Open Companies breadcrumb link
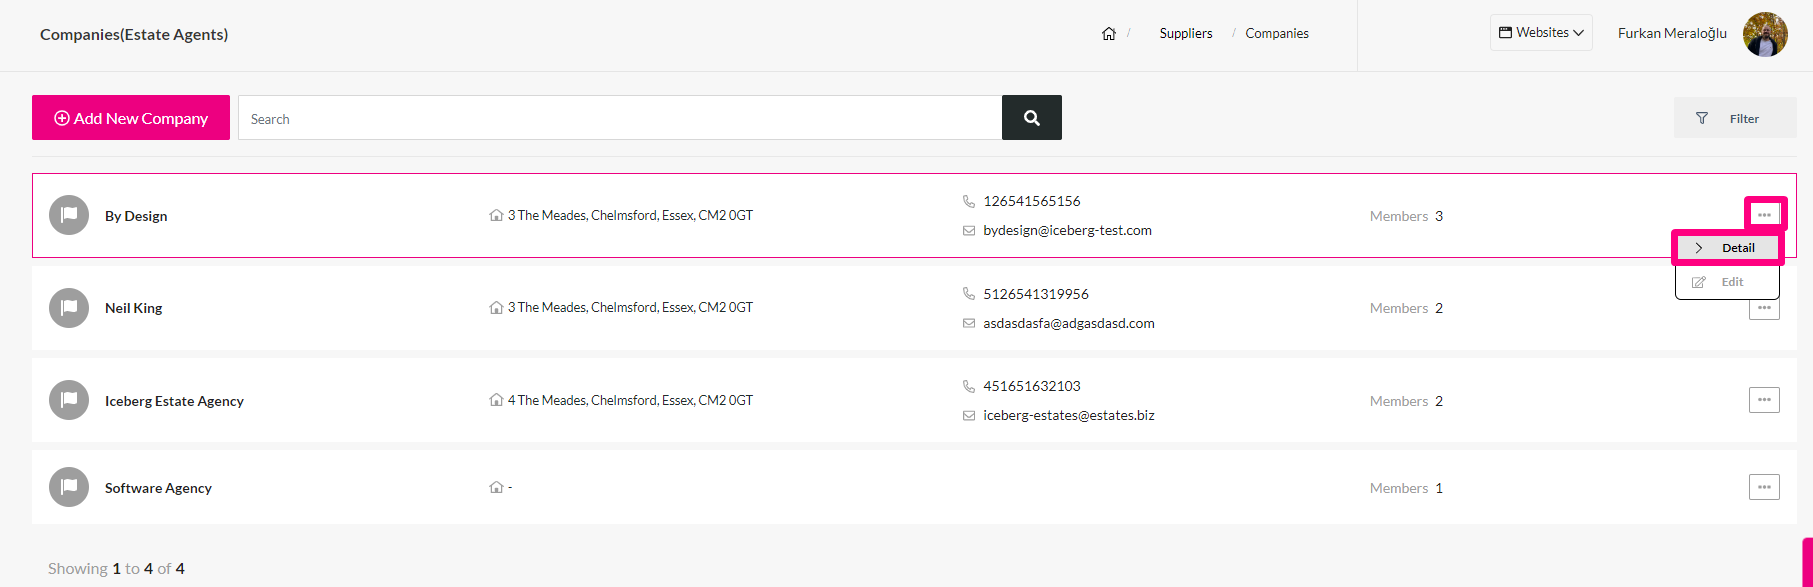The image size is (1813, 587). coord(1277,34)
